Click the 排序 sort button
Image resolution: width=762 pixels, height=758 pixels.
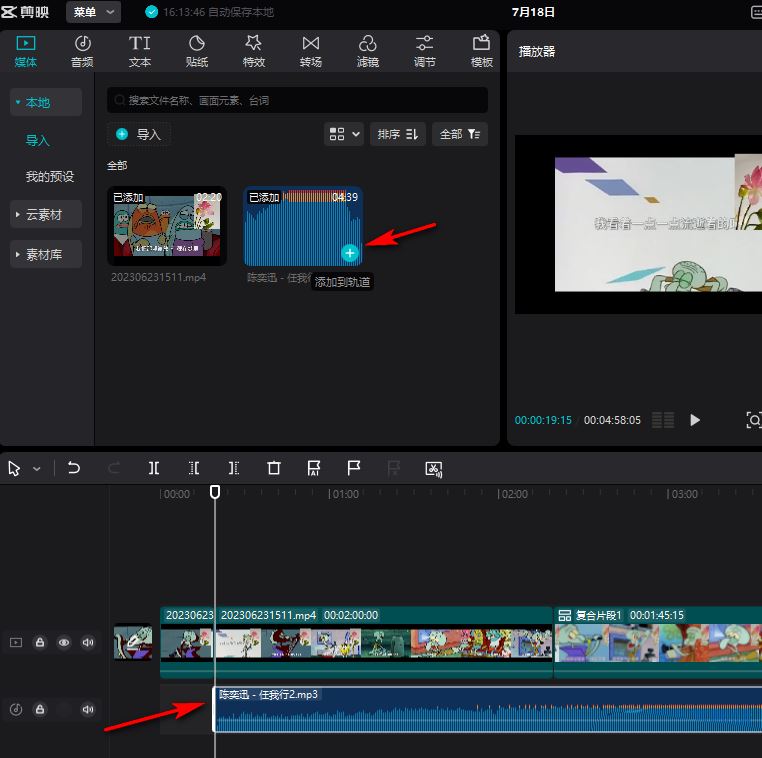[x=398, y=134]
